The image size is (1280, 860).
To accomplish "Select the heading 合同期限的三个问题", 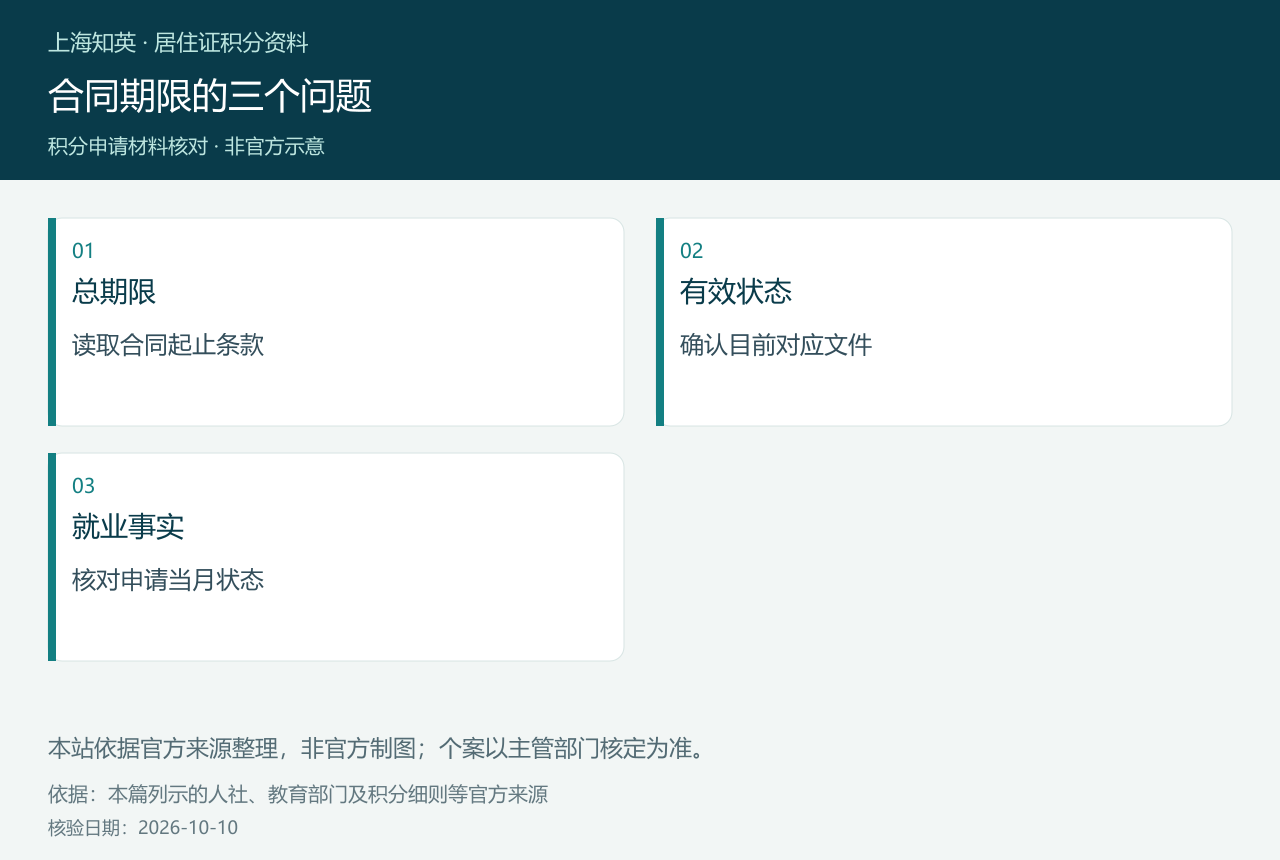I will pyautogui.click(x=210, y=96).
